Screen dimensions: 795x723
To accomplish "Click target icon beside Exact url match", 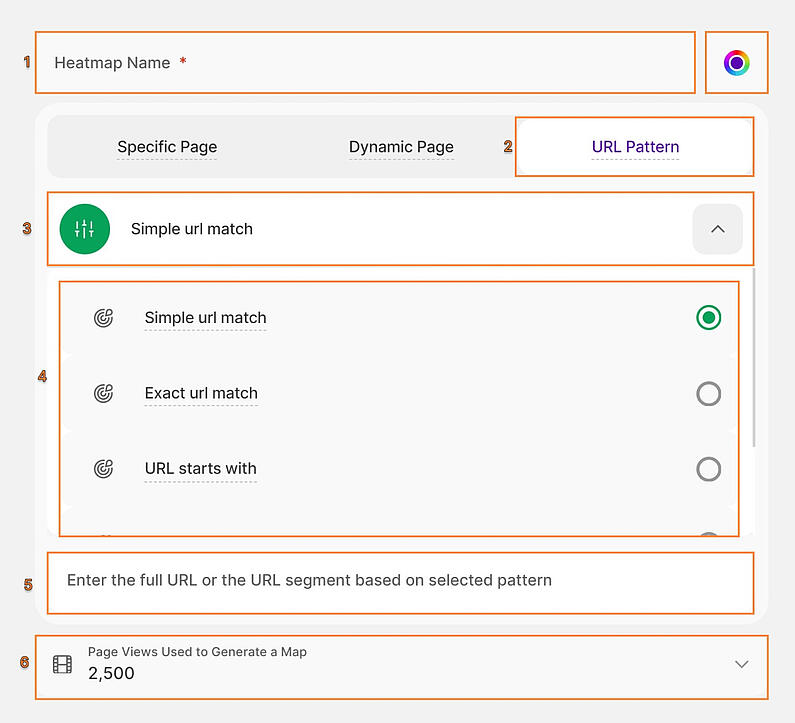I will point(103,393).
